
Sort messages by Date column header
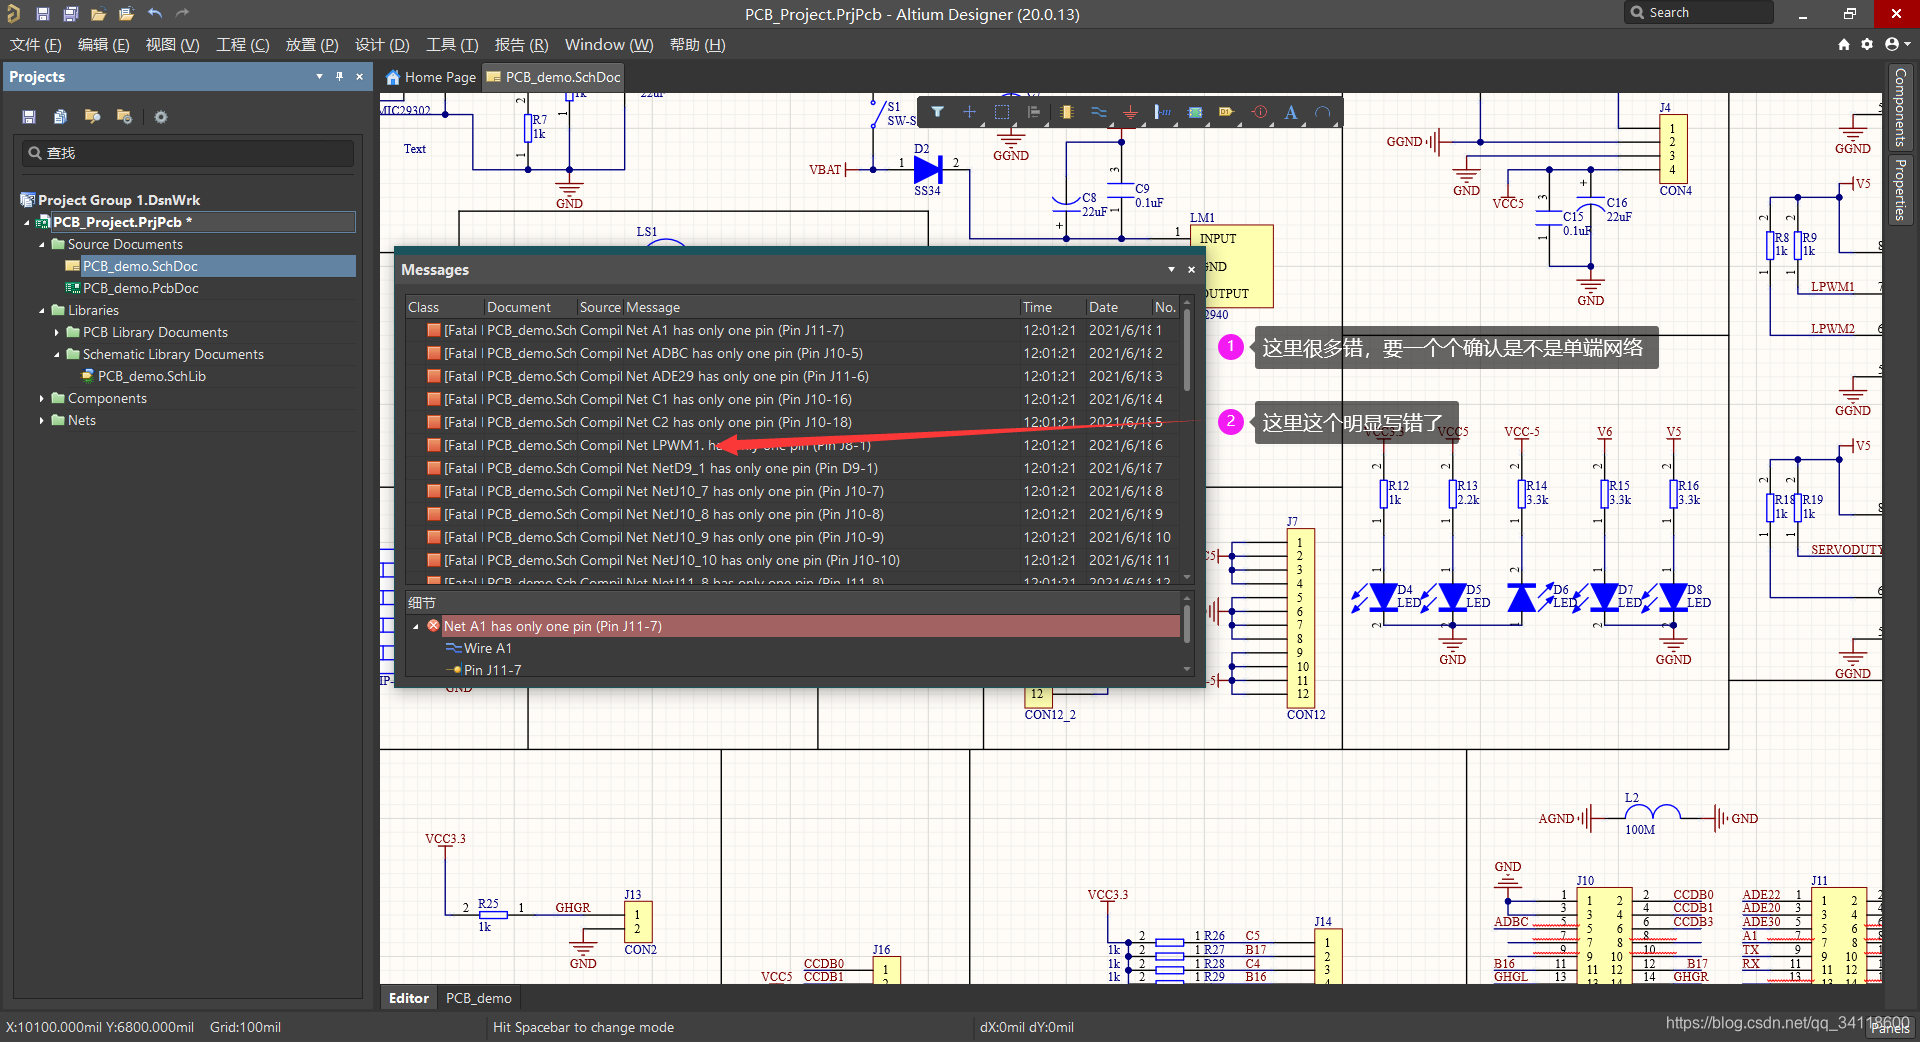1117,307
